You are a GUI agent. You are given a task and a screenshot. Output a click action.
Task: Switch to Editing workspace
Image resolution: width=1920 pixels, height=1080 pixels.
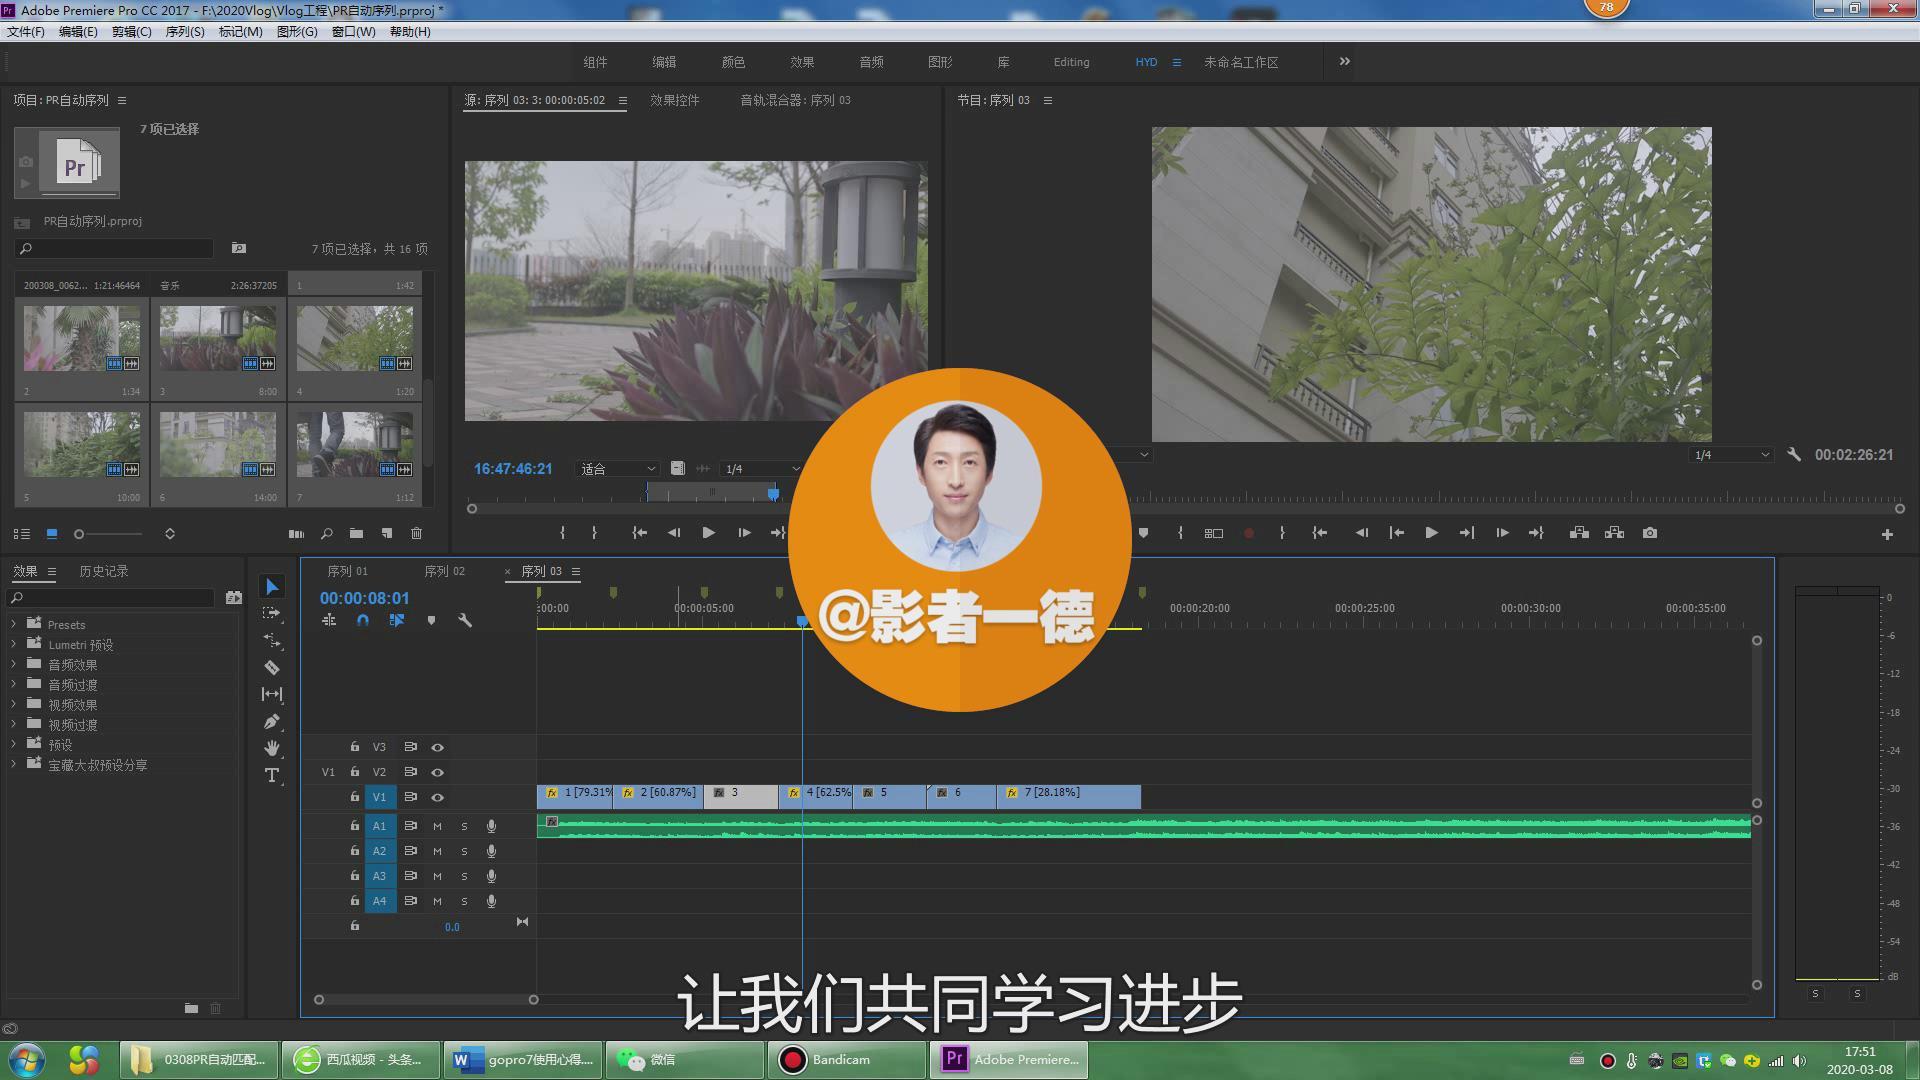click(1071, 62)
